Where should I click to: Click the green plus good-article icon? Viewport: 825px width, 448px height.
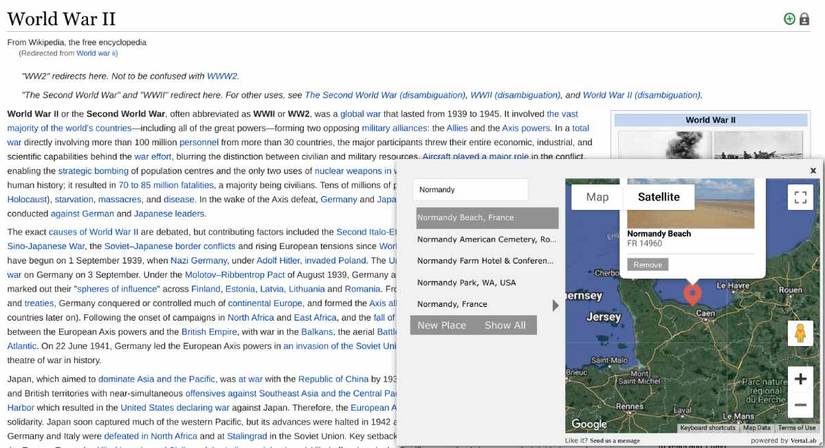(789, 19)
